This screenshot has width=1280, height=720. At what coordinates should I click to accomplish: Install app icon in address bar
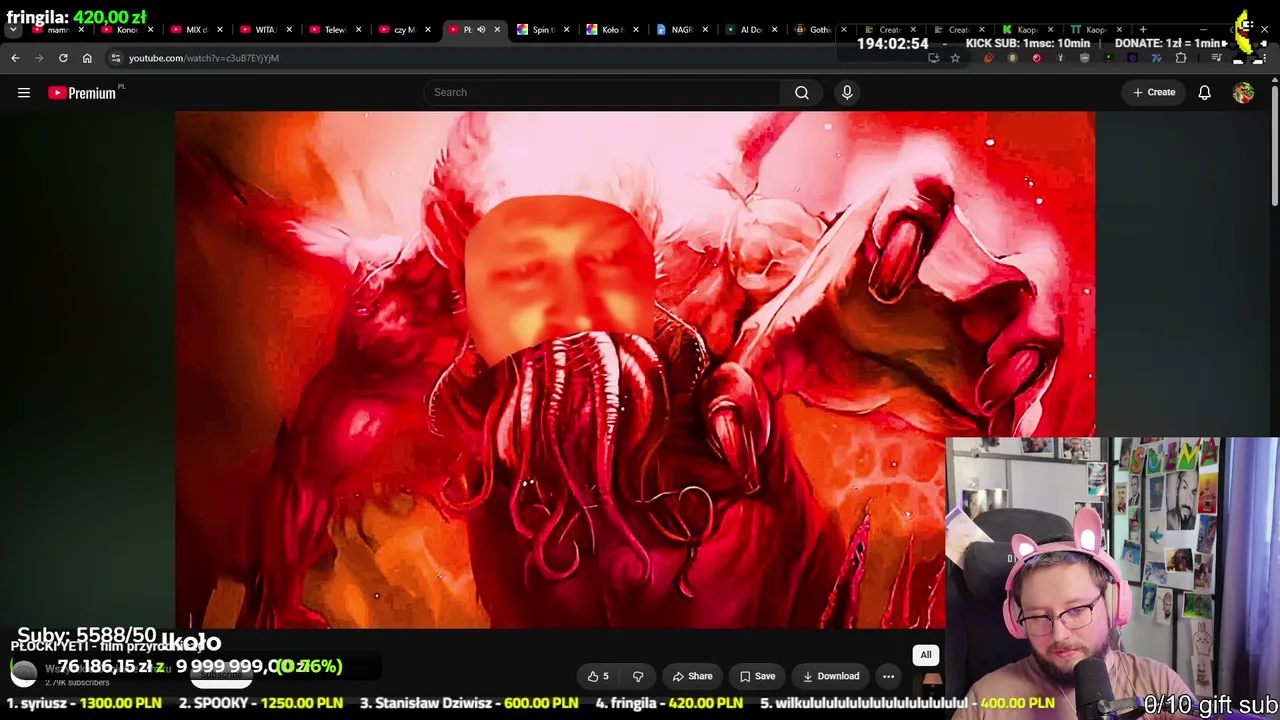(x=933, y=58)
